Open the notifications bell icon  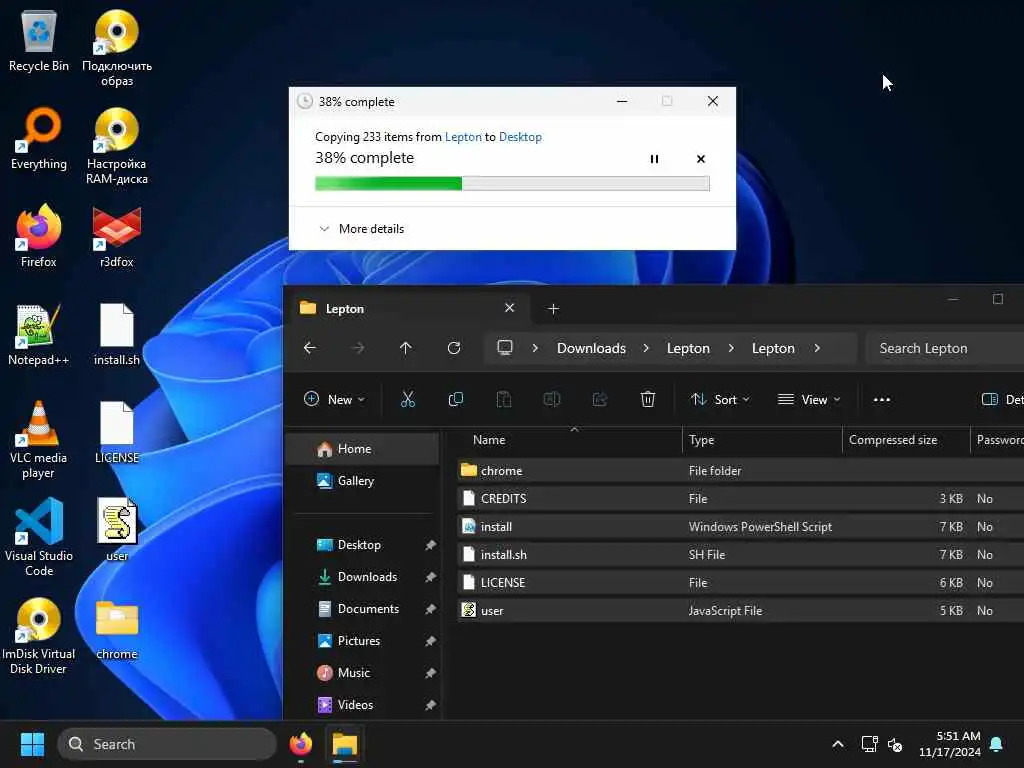coord(997,744)
